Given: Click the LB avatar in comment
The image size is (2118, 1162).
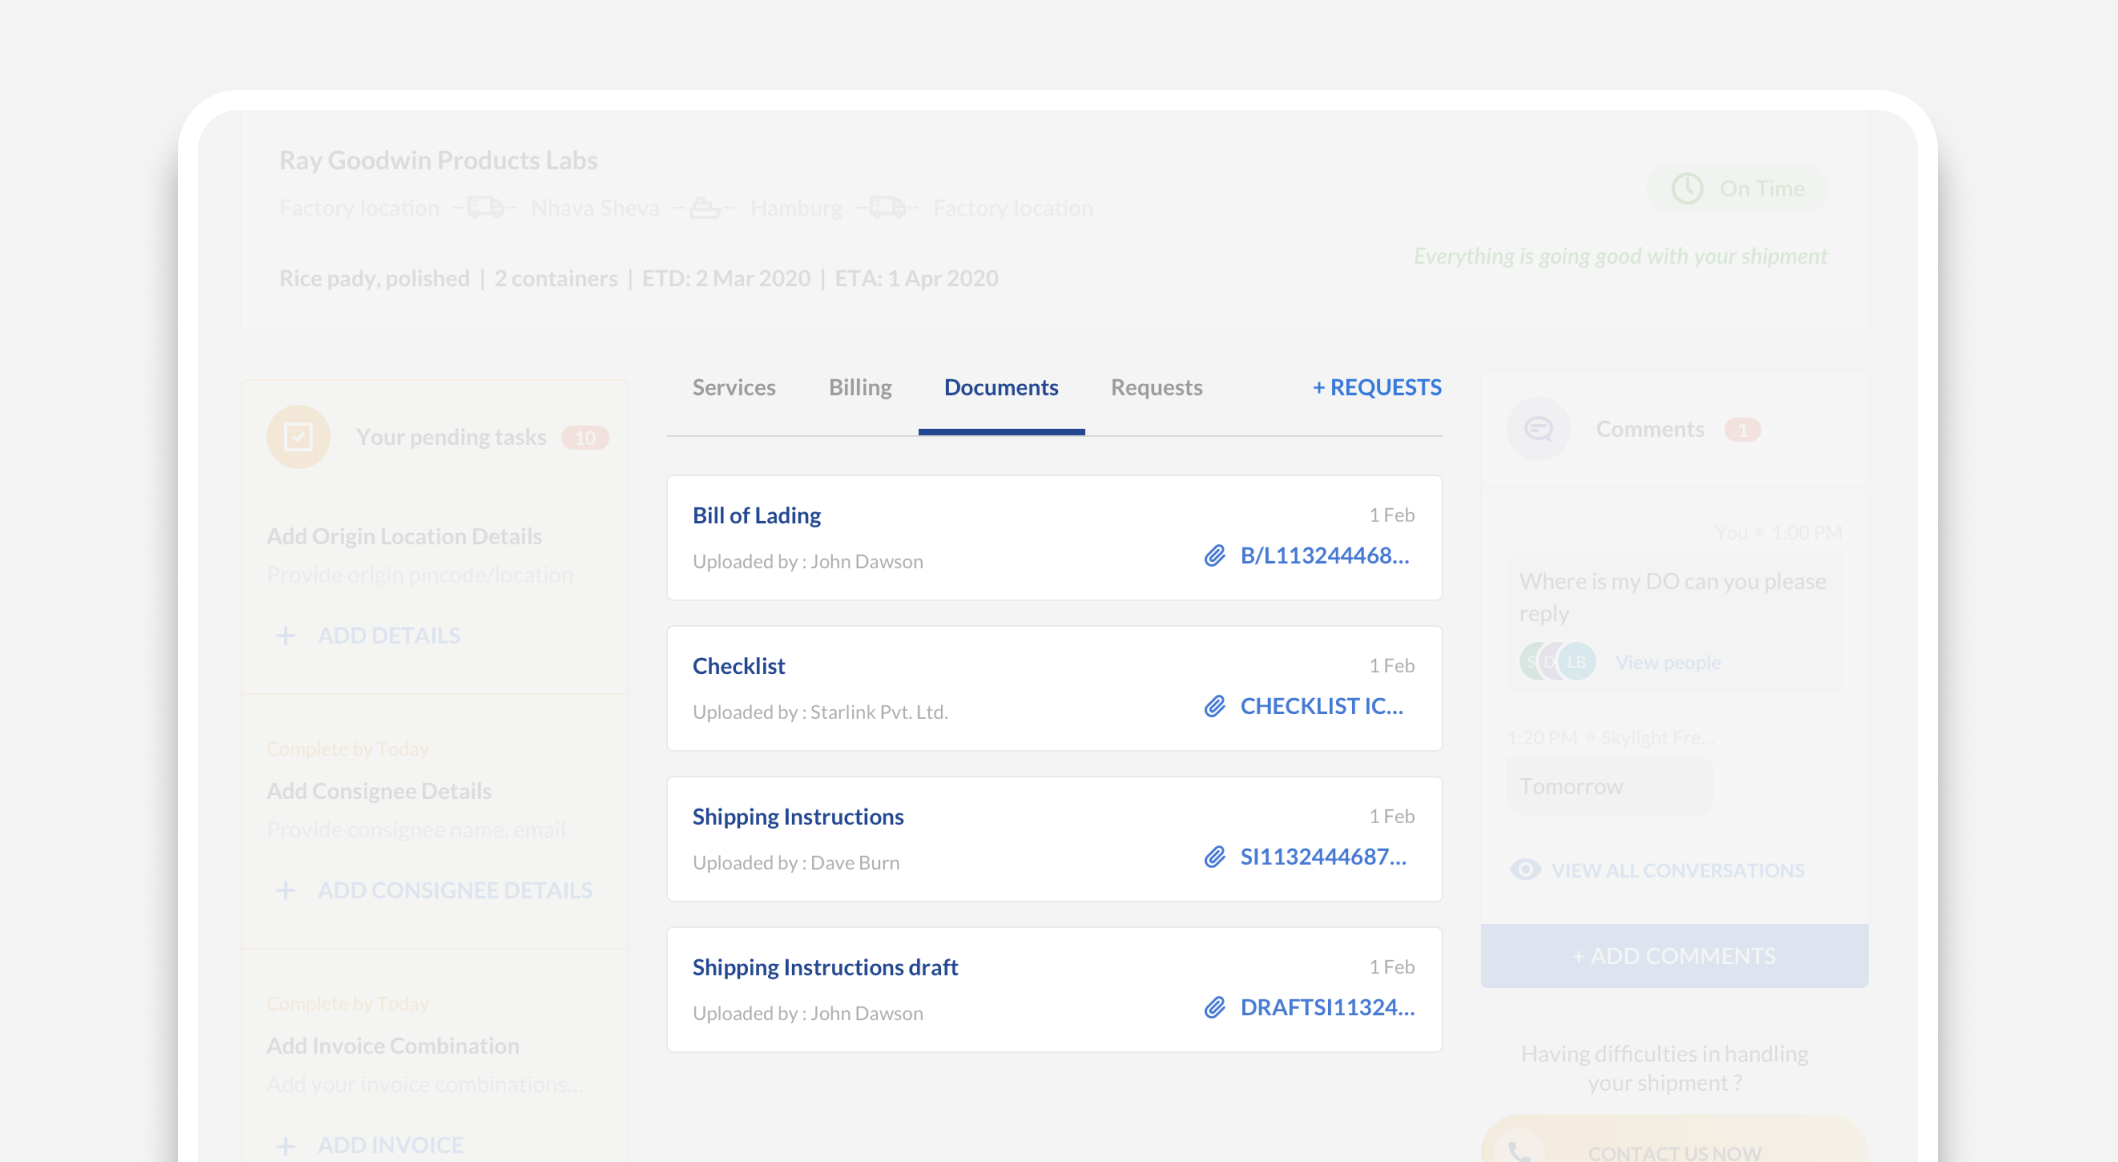Looking at the screenshot, I should click(x=1577, y=662).
